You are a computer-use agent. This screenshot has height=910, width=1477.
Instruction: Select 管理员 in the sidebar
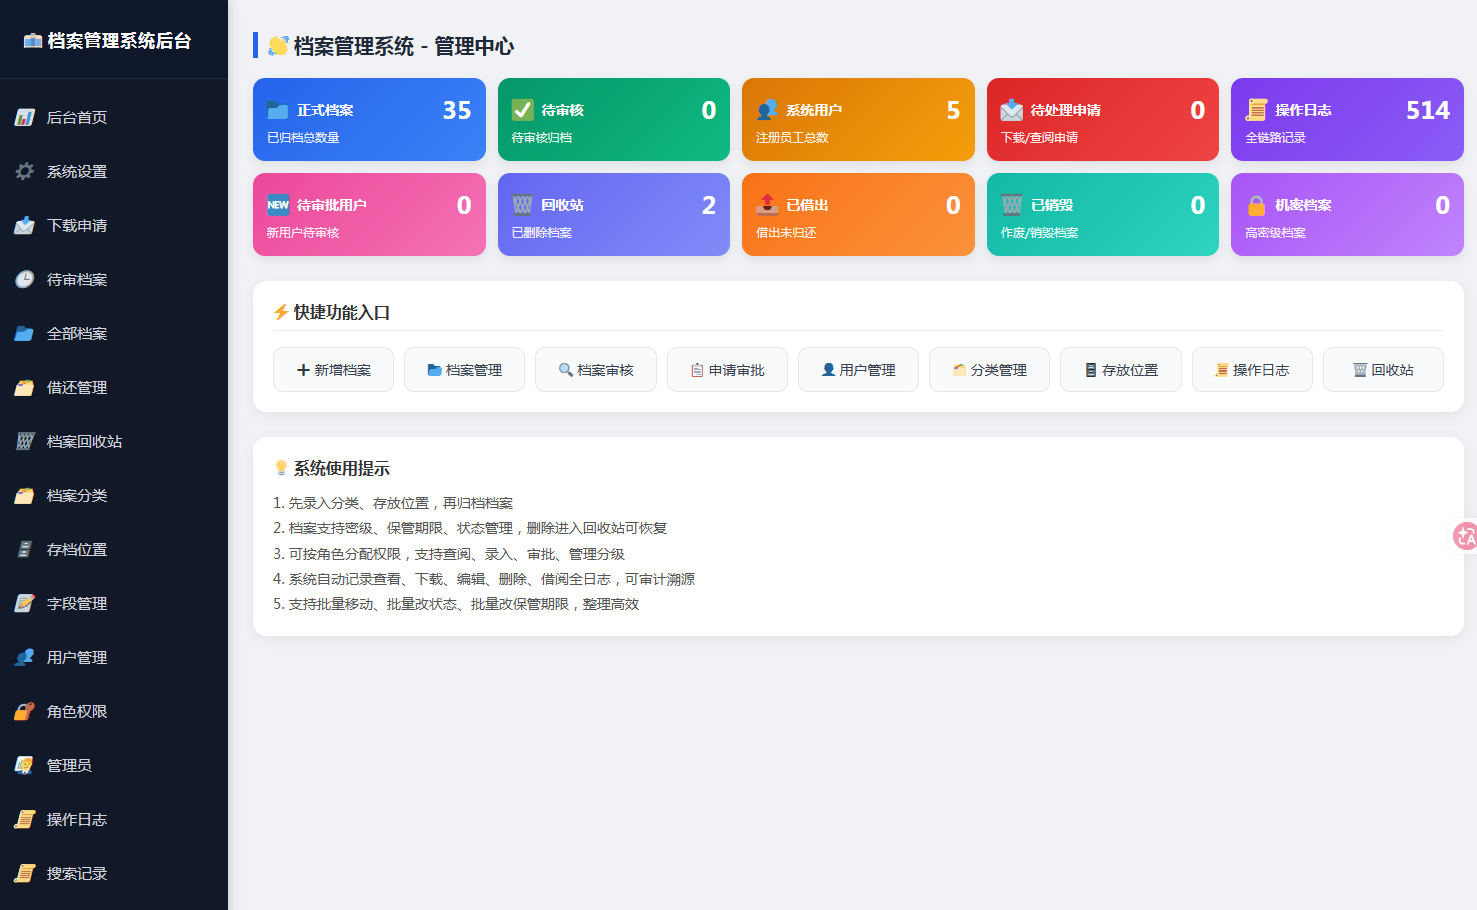pos(114,765)
